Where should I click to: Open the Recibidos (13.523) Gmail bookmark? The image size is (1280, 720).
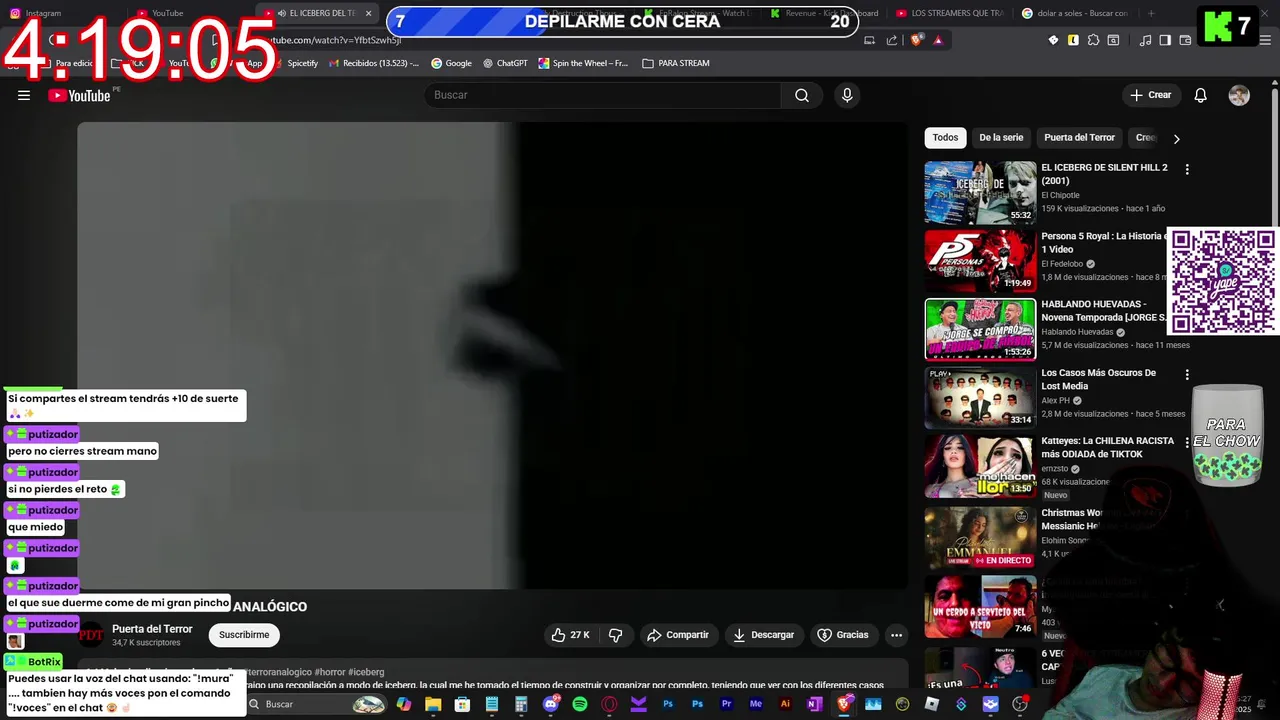click(x=373, y=63)
